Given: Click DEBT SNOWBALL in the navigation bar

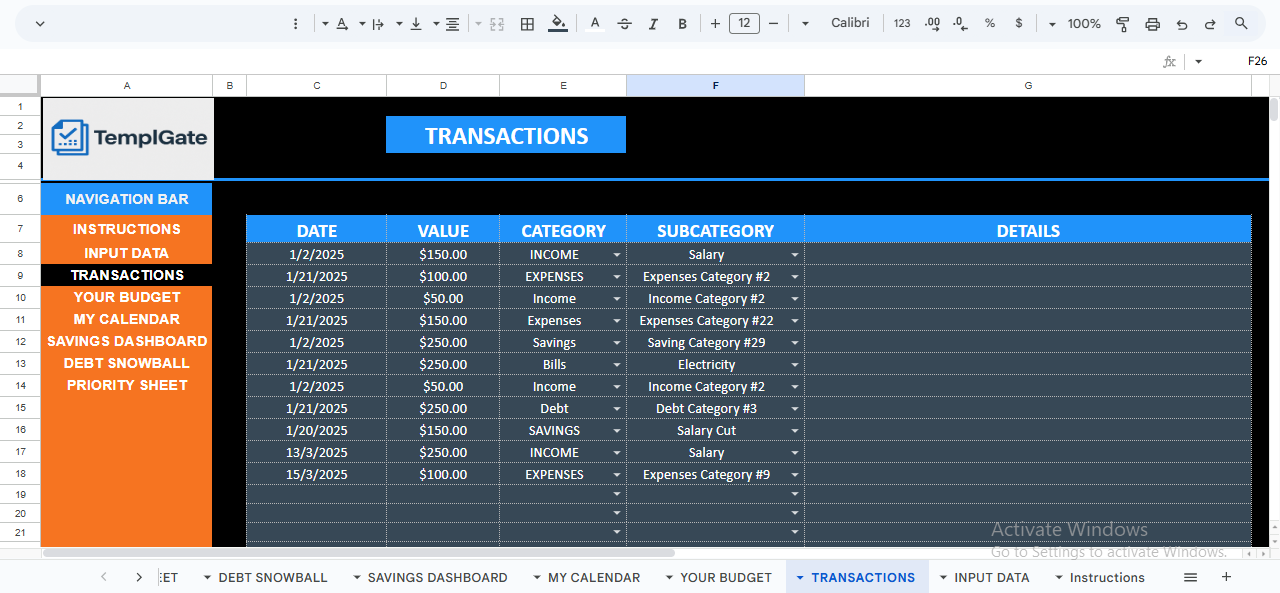Looking at the screenshot, I should pos(127,363).
